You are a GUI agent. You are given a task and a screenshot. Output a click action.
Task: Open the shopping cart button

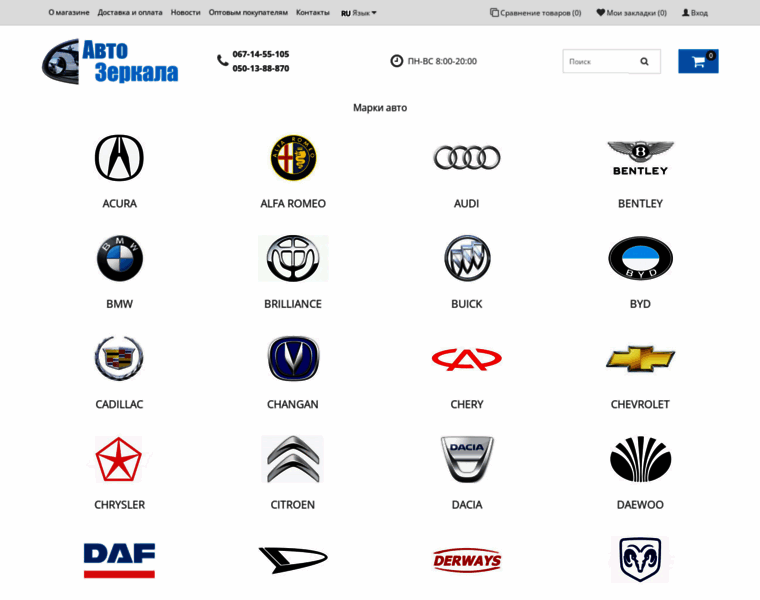(x=698, y=62)
